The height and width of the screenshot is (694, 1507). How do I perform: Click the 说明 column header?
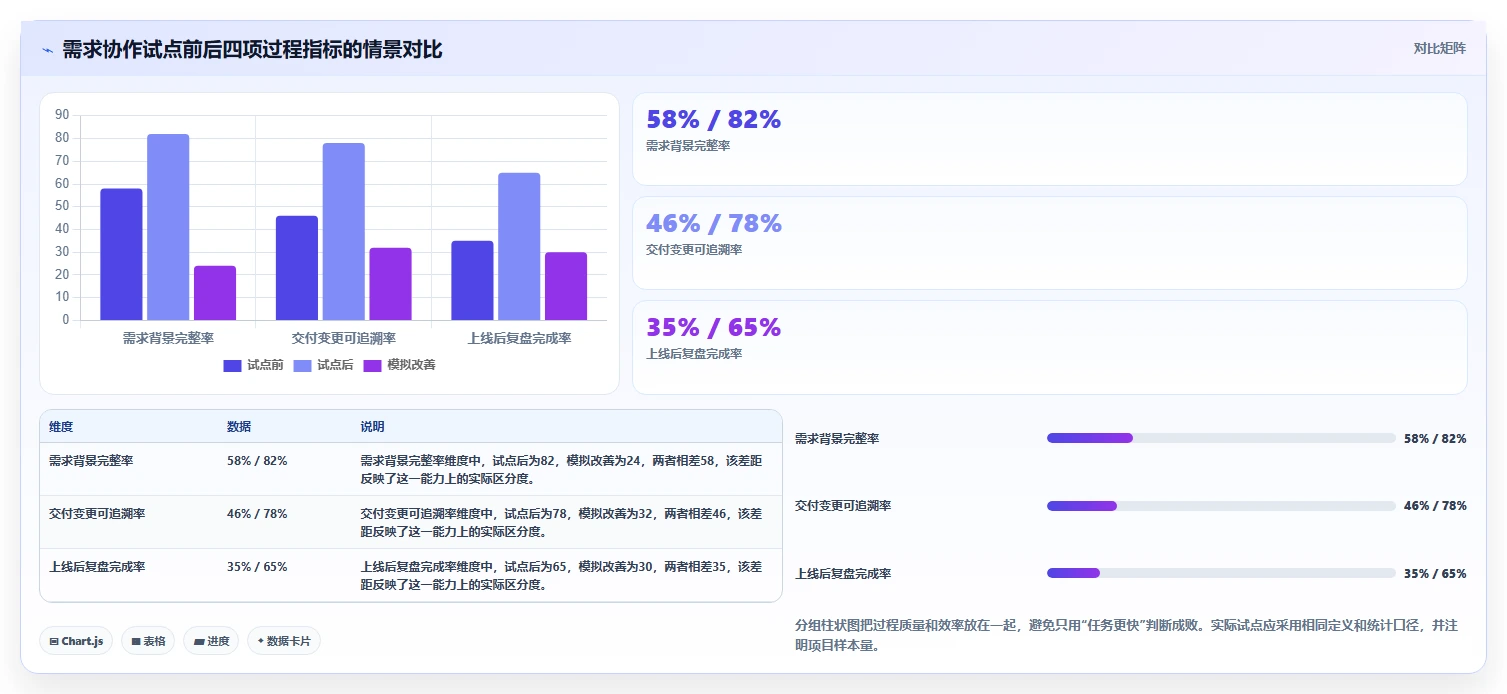click(372, 427)
